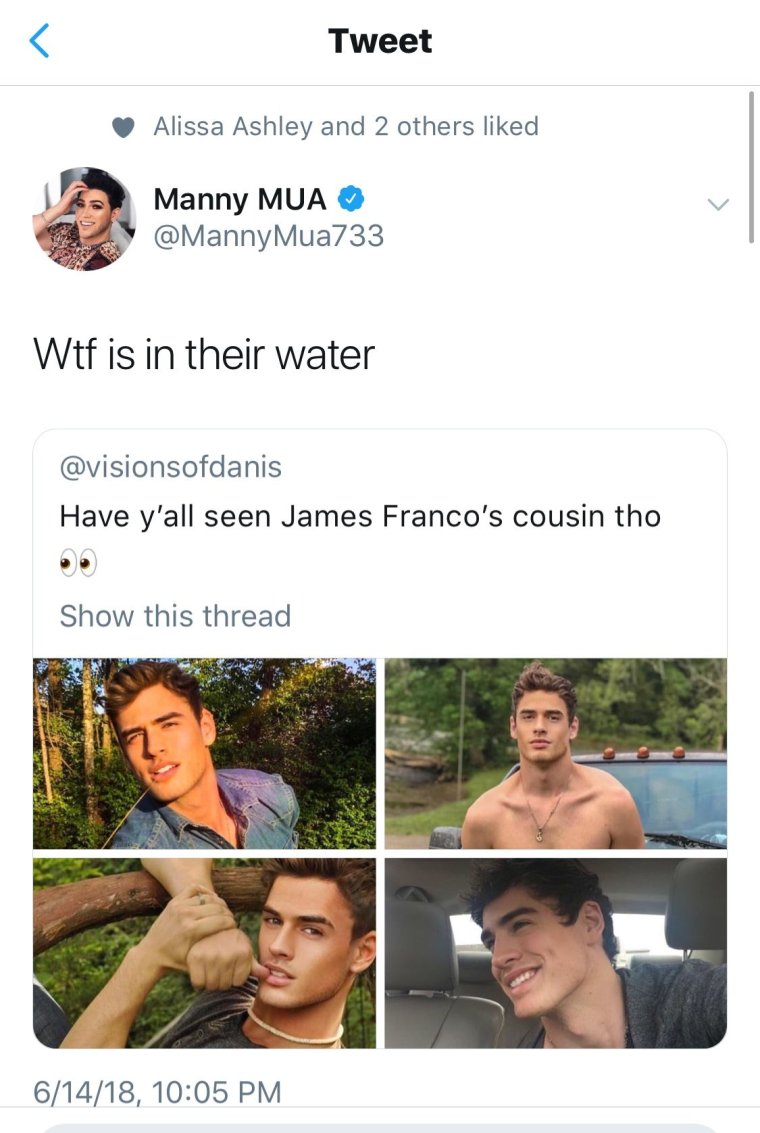Open the @MannyMua733 handle
The height and width of the screenshot is (1133, 760).
click(268, 236)
